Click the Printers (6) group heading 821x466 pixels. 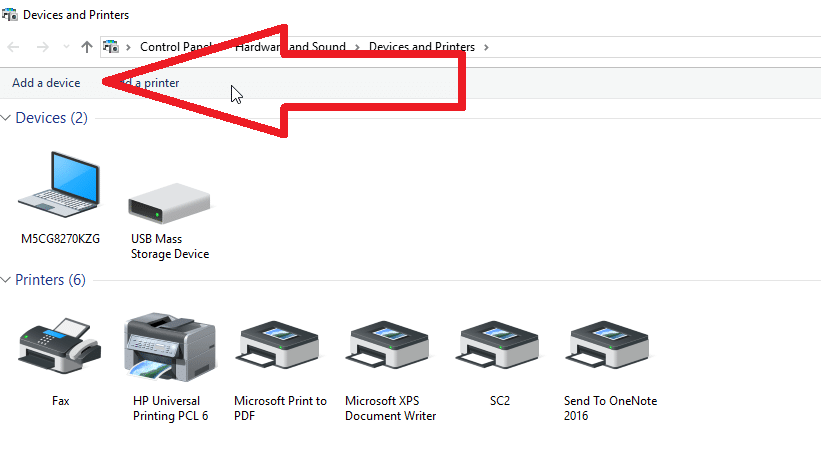coord(50,280)
